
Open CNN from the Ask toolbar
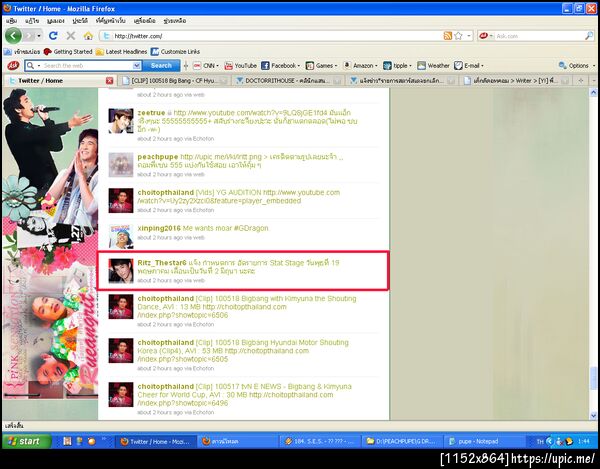pyautogui.click(x=206, y=66)
